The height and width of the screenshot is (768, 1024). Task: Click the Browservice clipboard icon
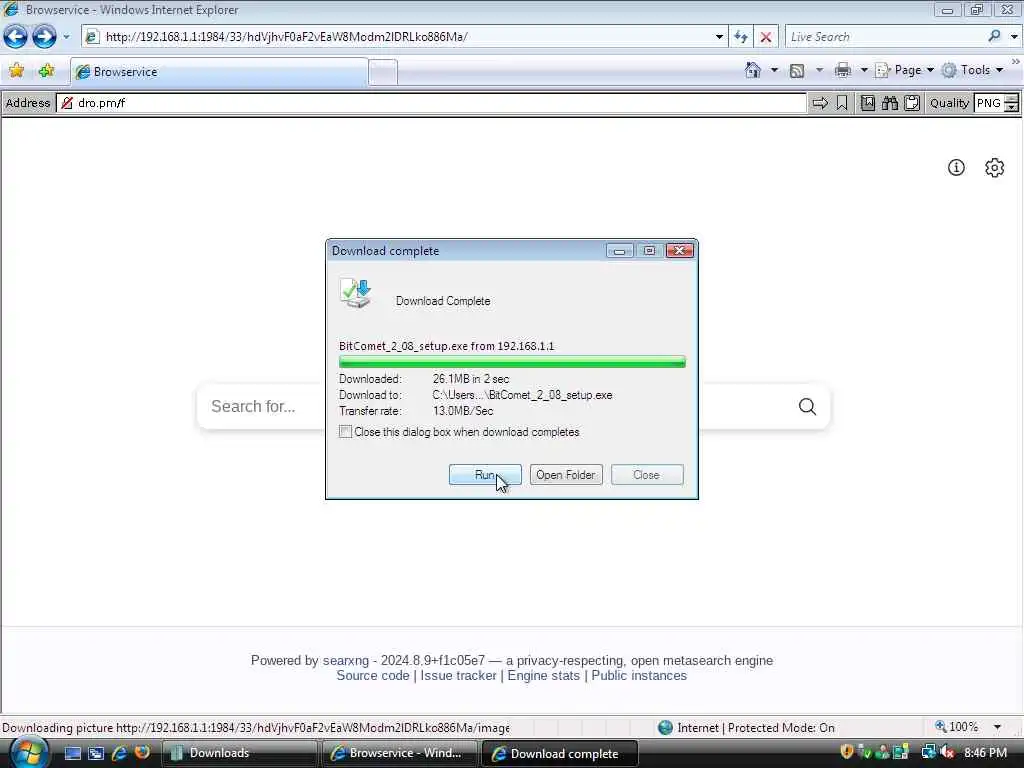click(x=912, y=103)
